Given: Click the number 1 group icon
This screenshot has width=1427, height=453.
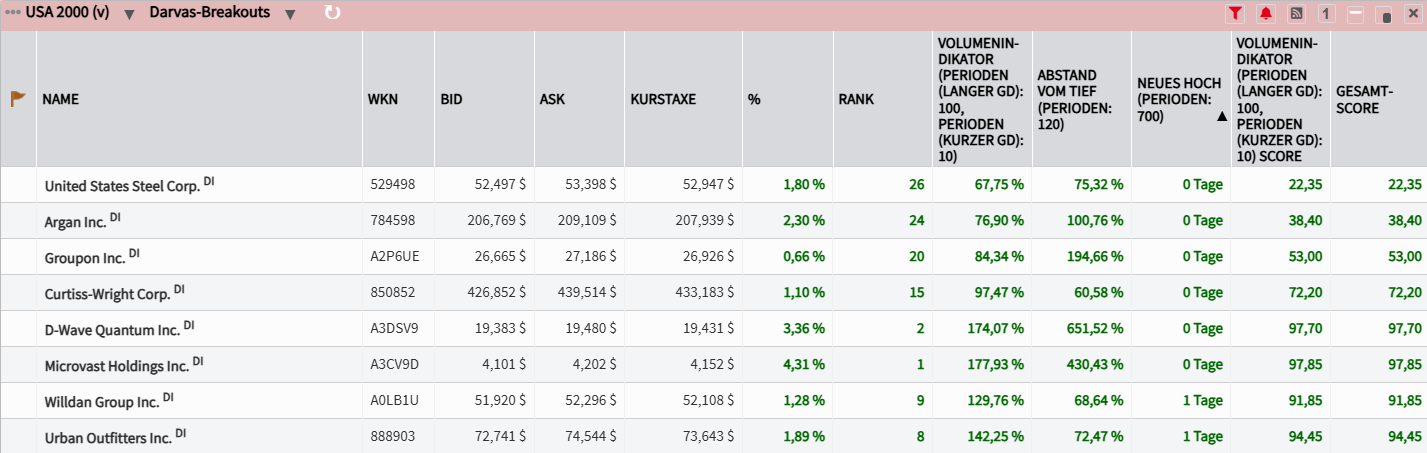Looking at the screenshot, I should click(x=1326, y=14).
